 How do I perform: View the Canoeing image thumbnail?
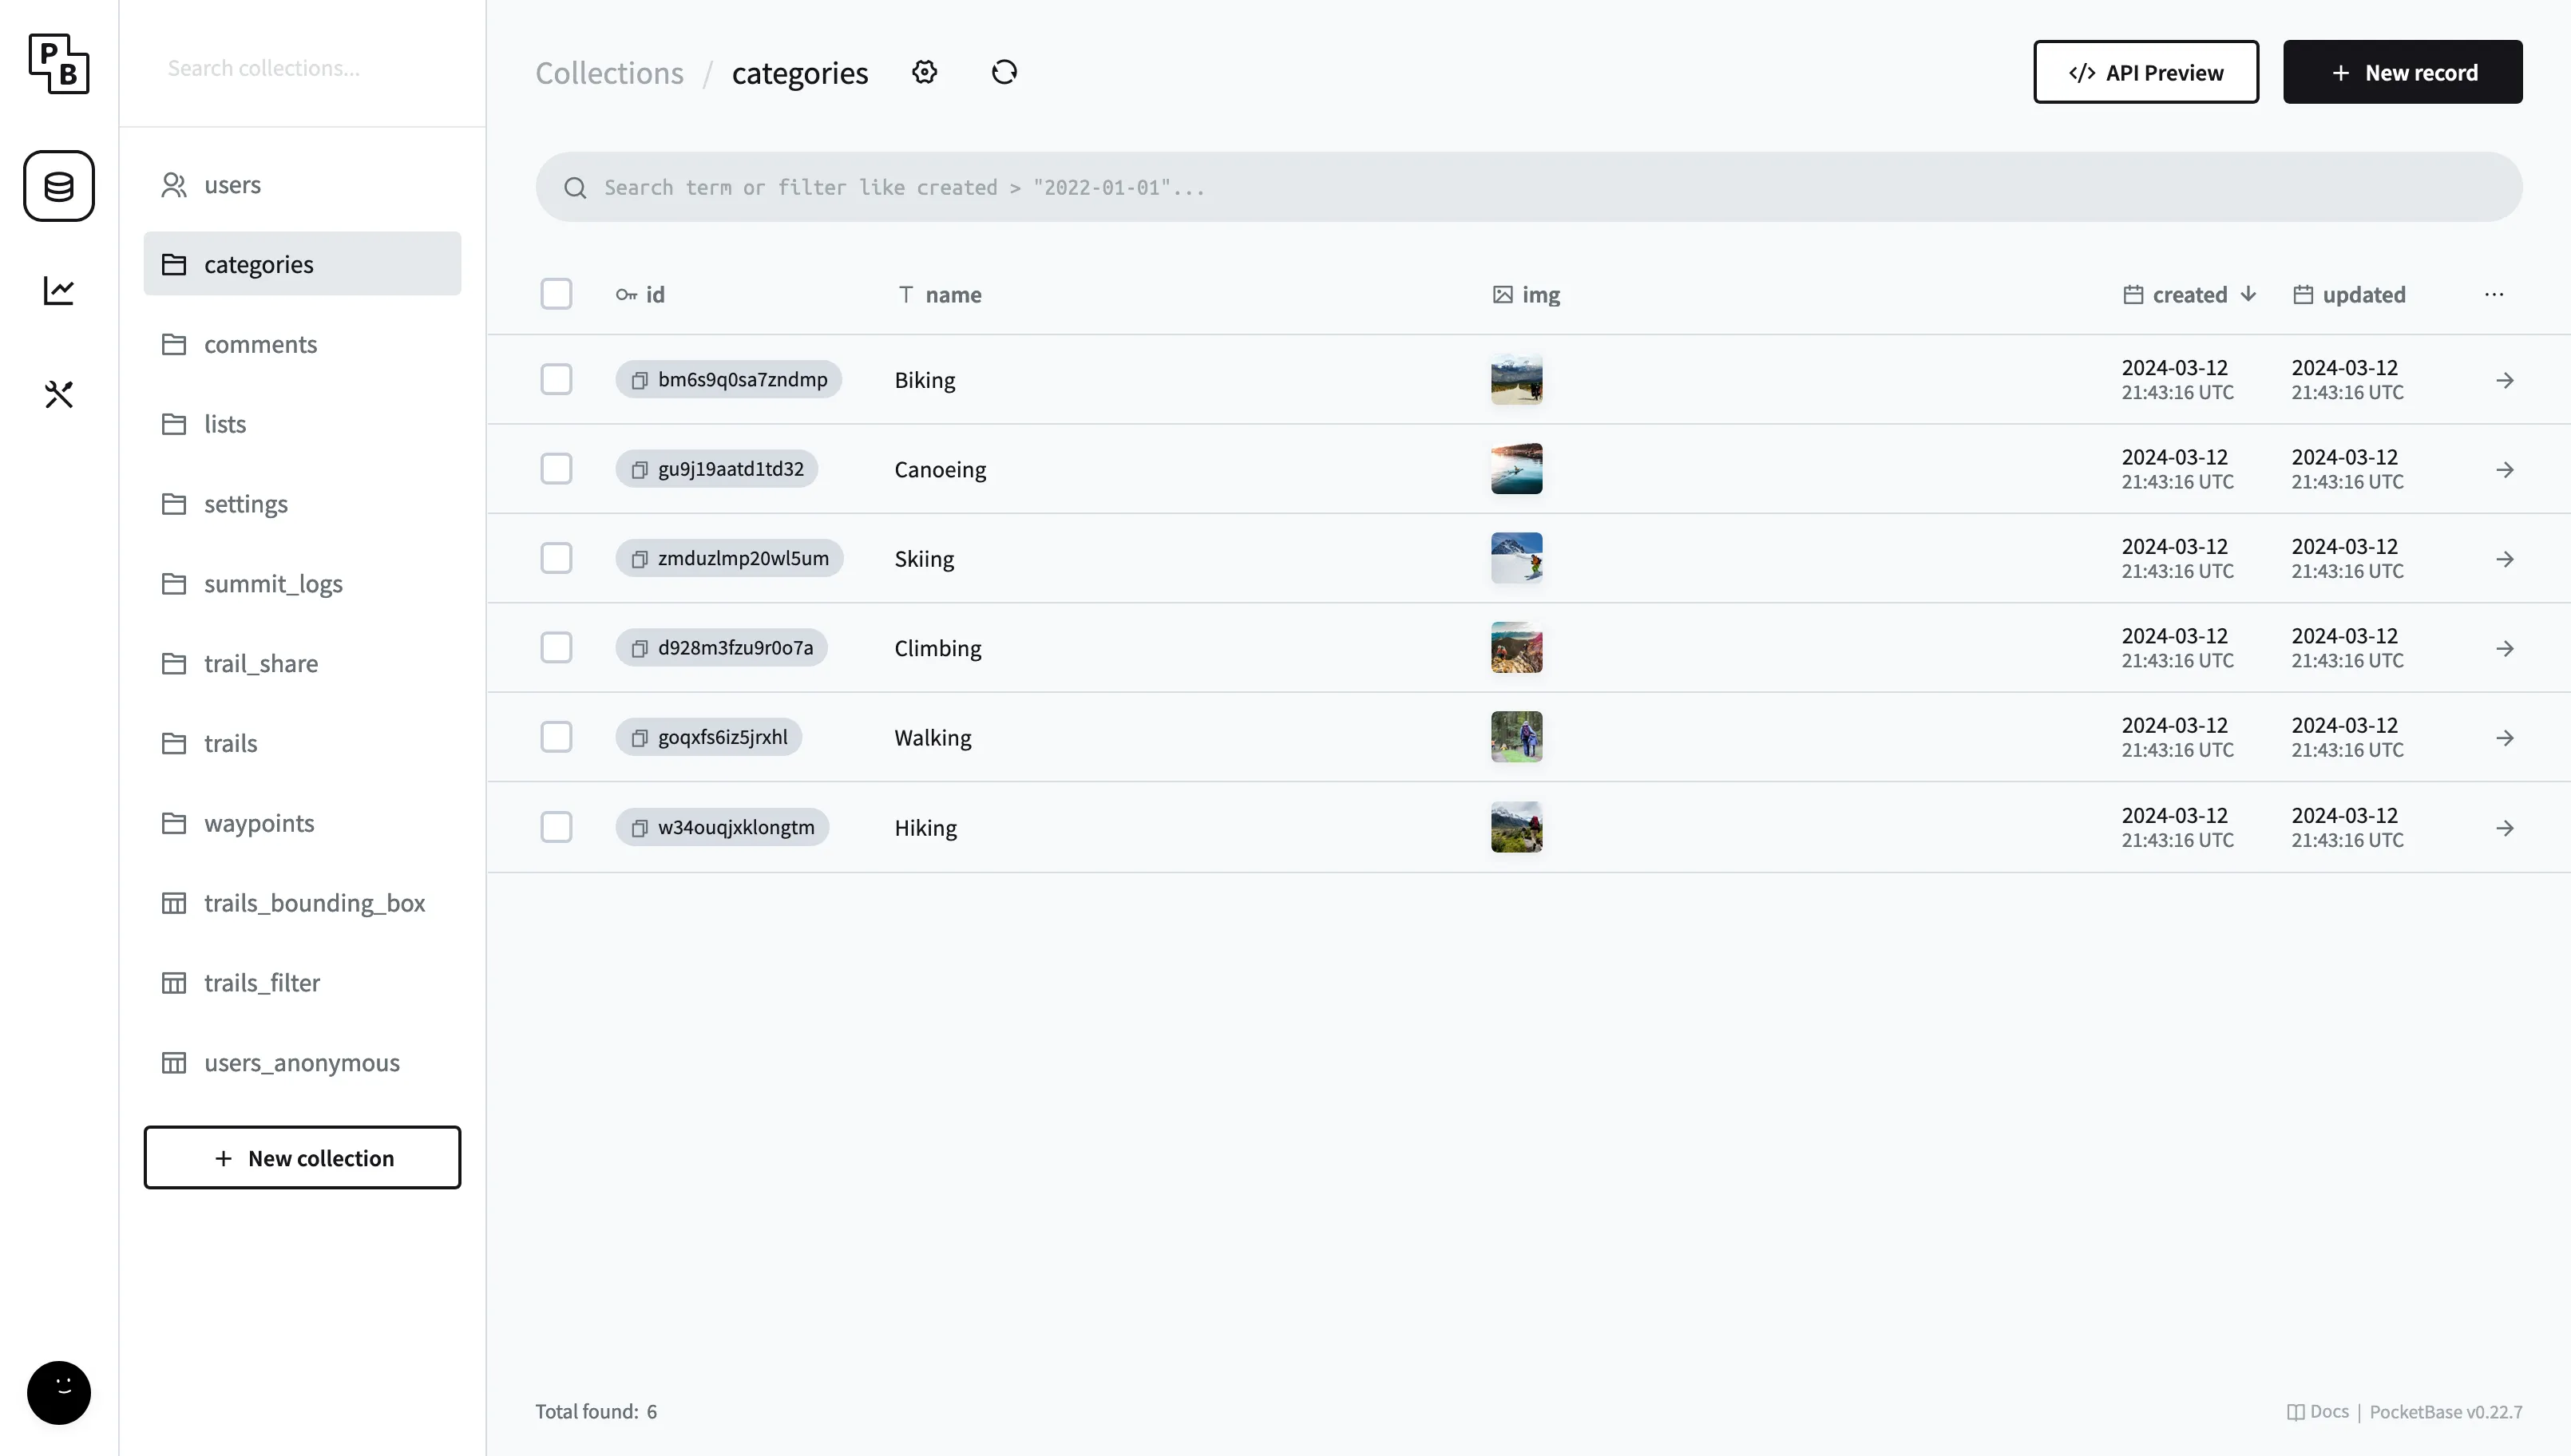pos(1516,468)
